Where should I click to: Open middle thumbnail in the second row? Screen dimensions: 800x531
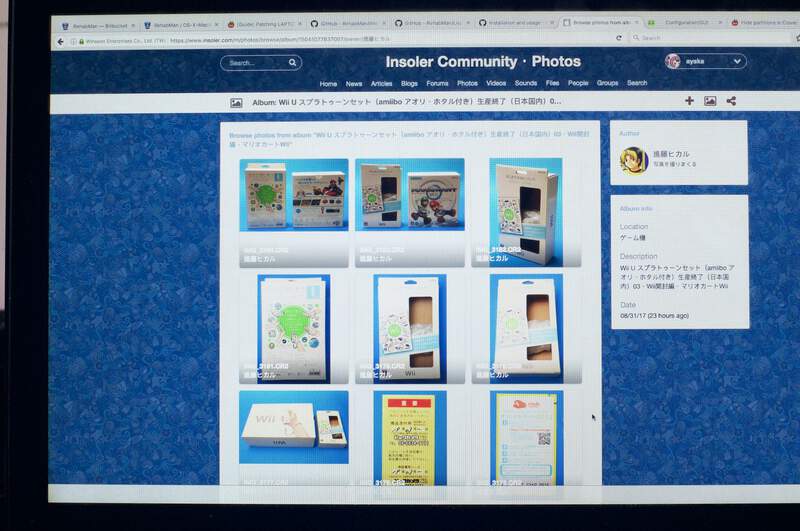(410, 329)
